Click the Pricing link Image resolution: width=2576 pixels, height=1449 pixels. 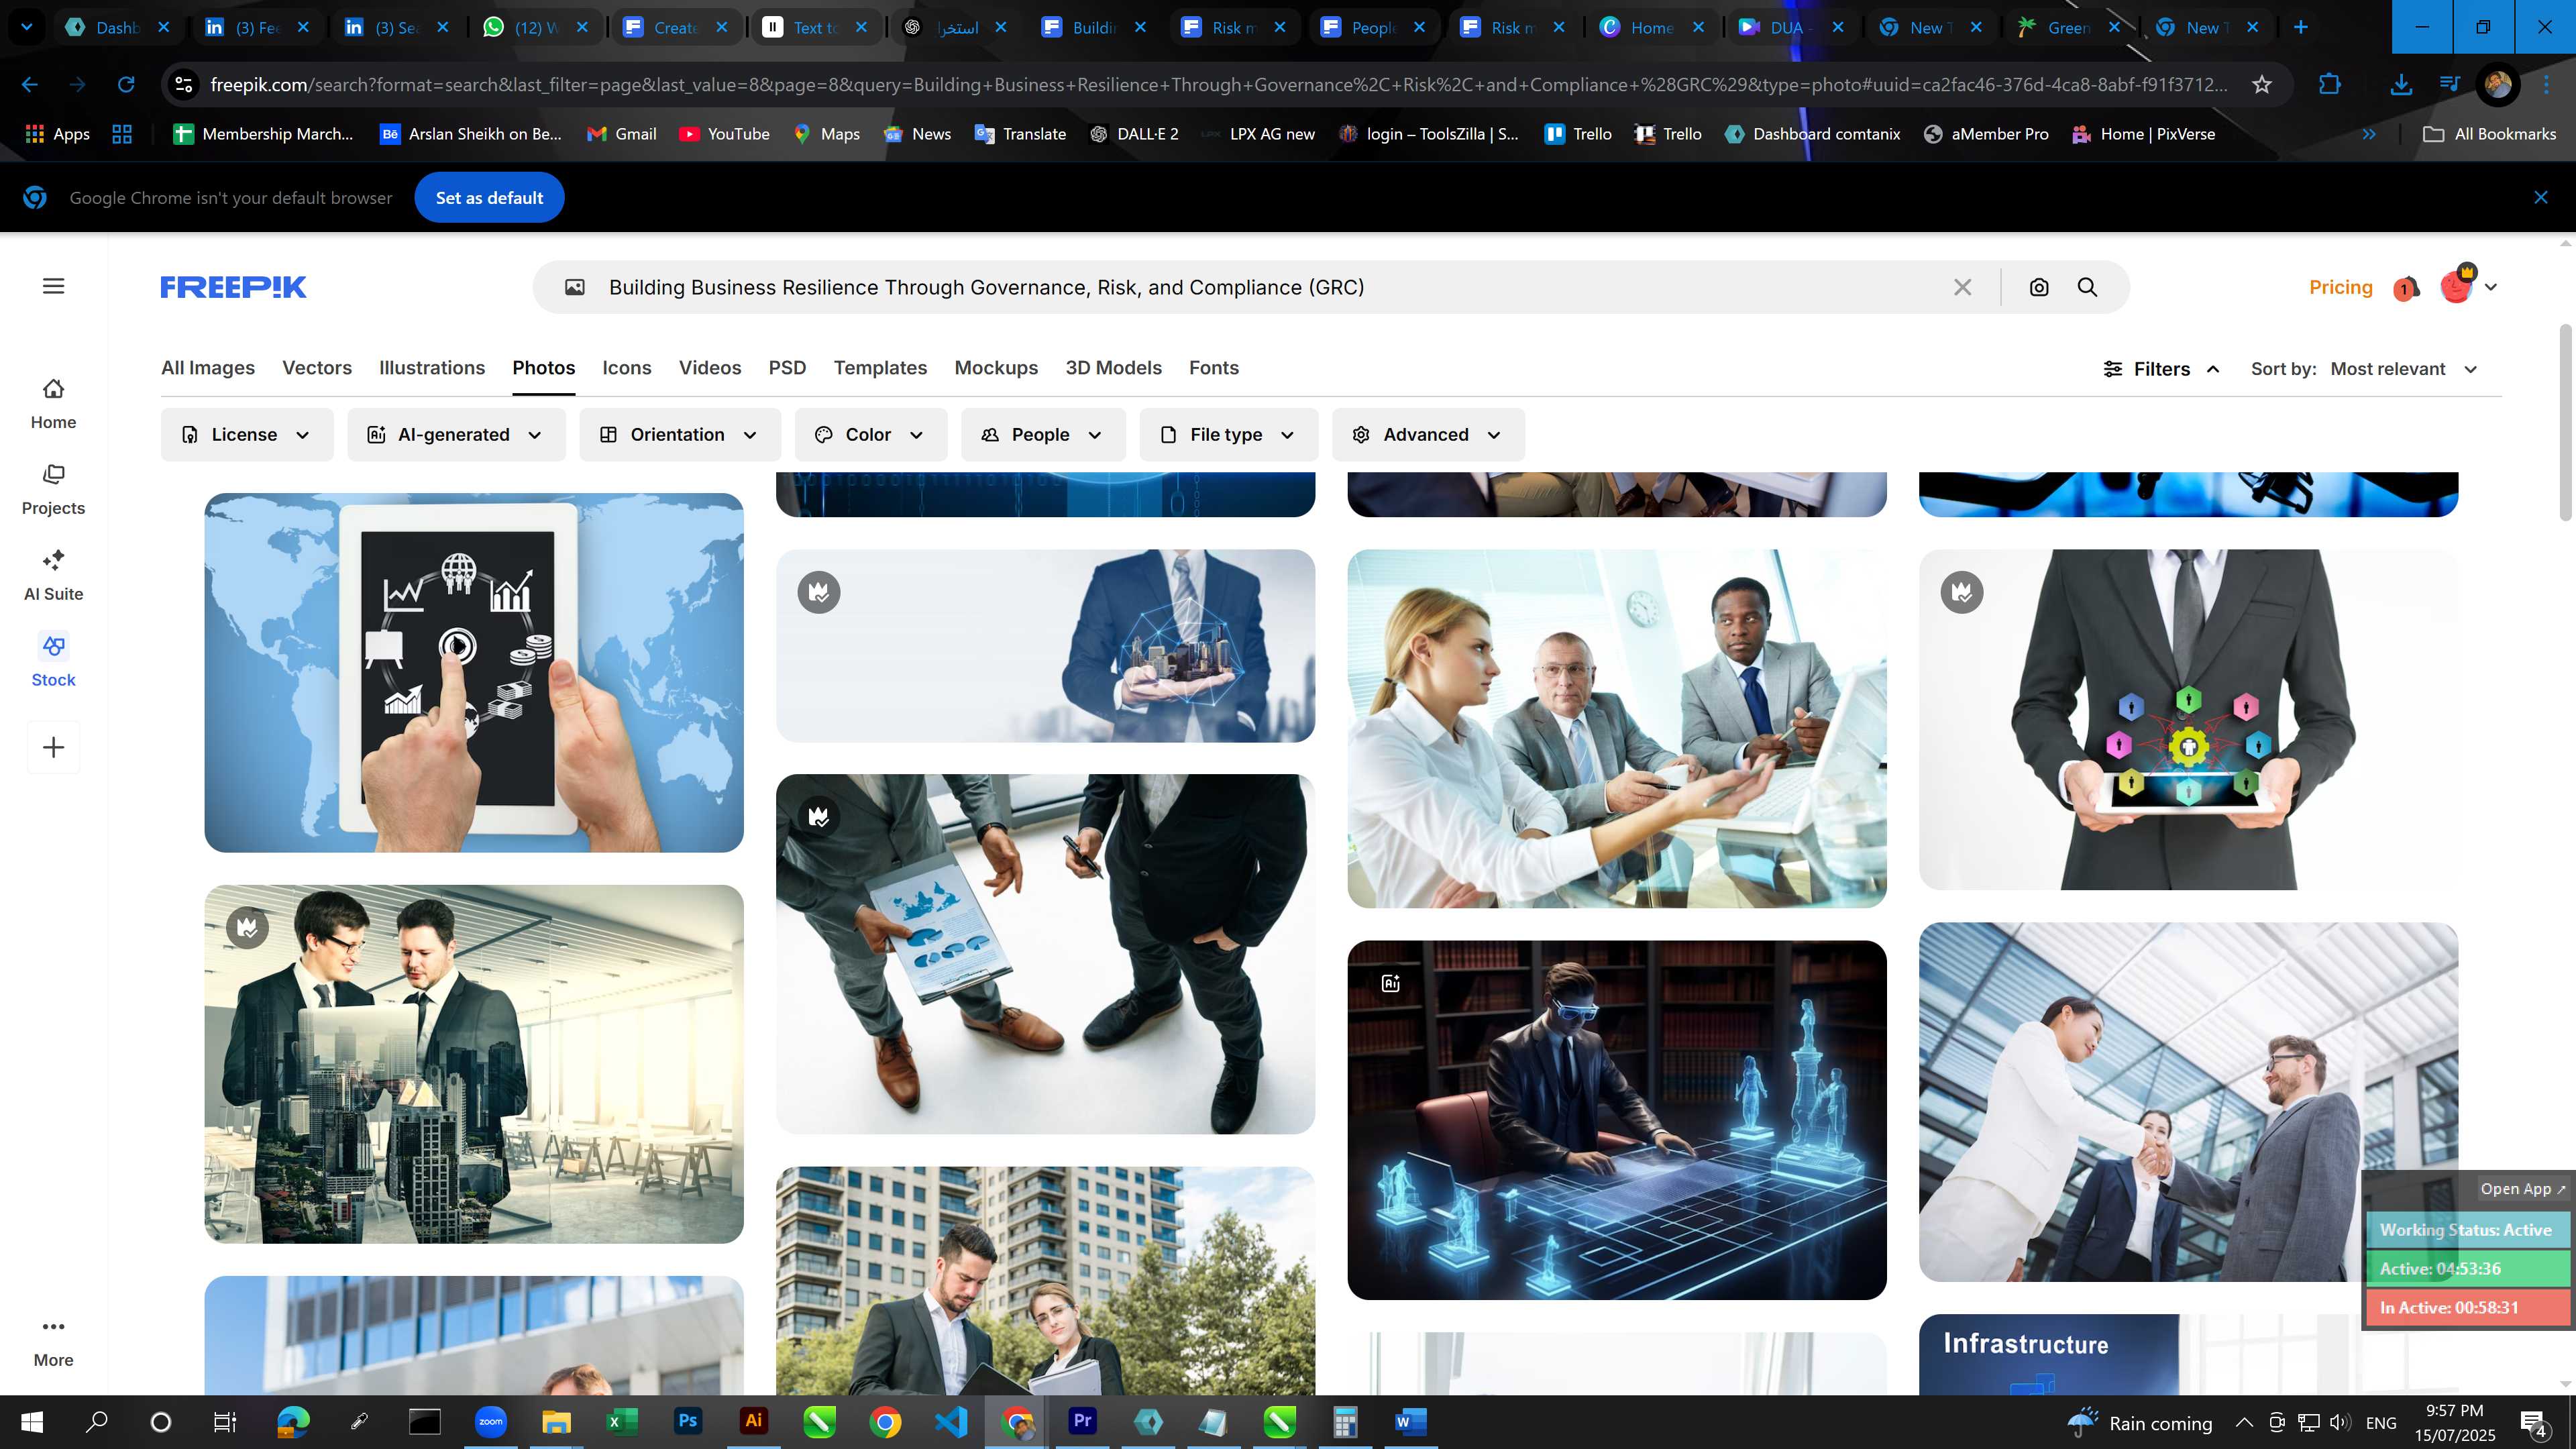pyautogui.click(x=2340, y=288)
